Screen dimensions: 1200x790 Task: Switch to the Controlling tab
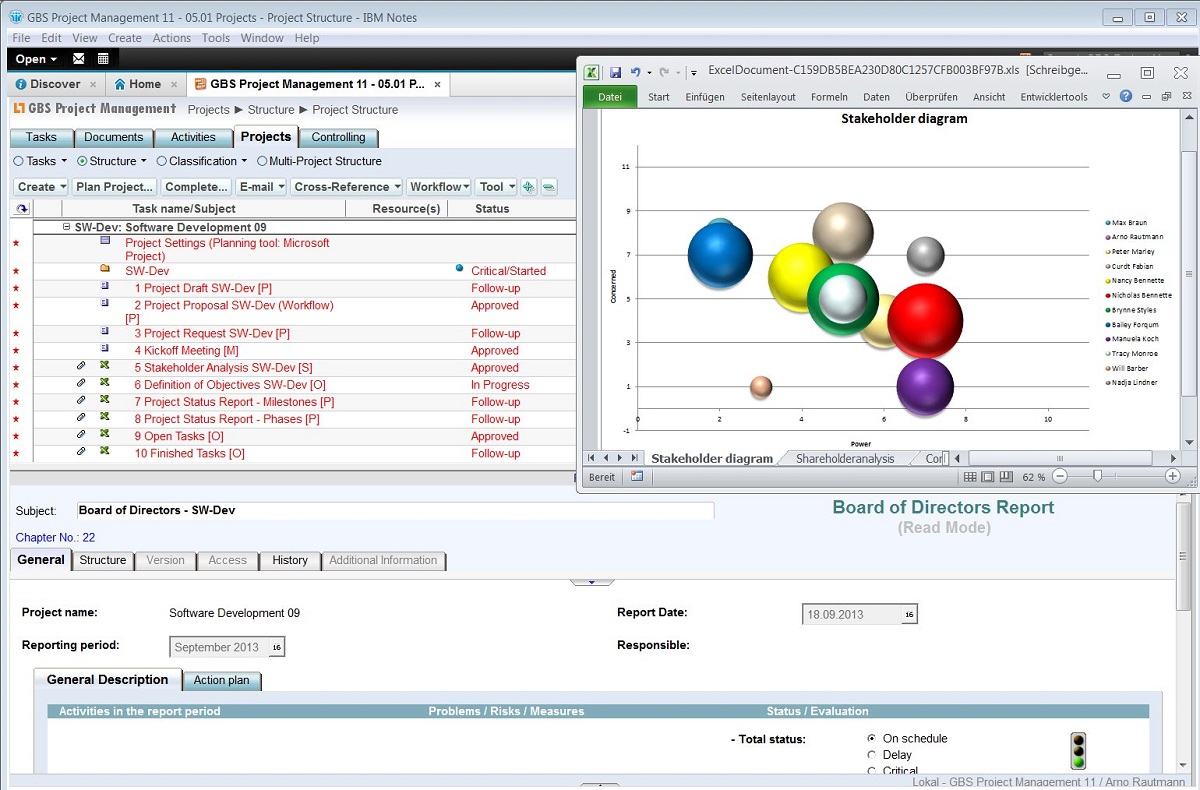[339, 137]
